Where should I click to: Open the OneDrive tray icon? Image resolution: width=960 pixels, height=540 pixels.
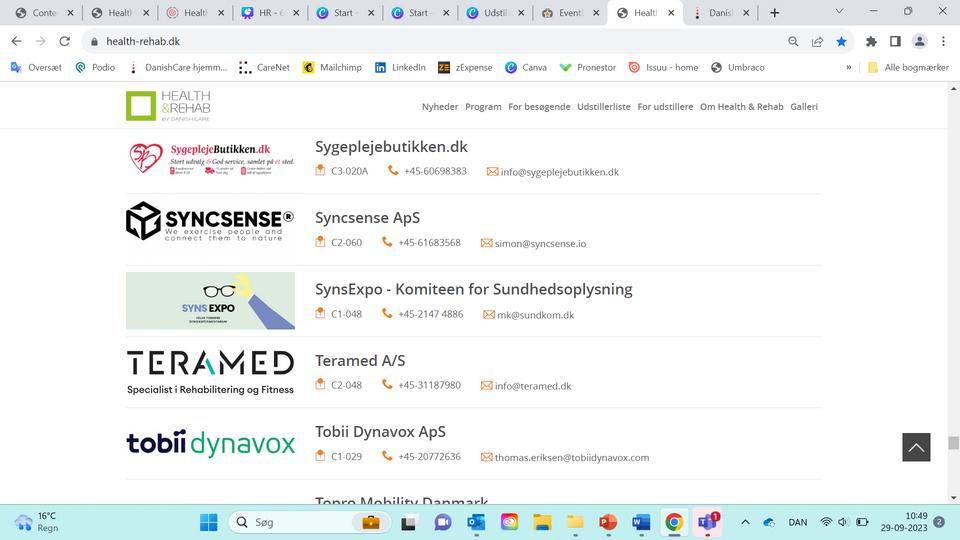[769, 522]
